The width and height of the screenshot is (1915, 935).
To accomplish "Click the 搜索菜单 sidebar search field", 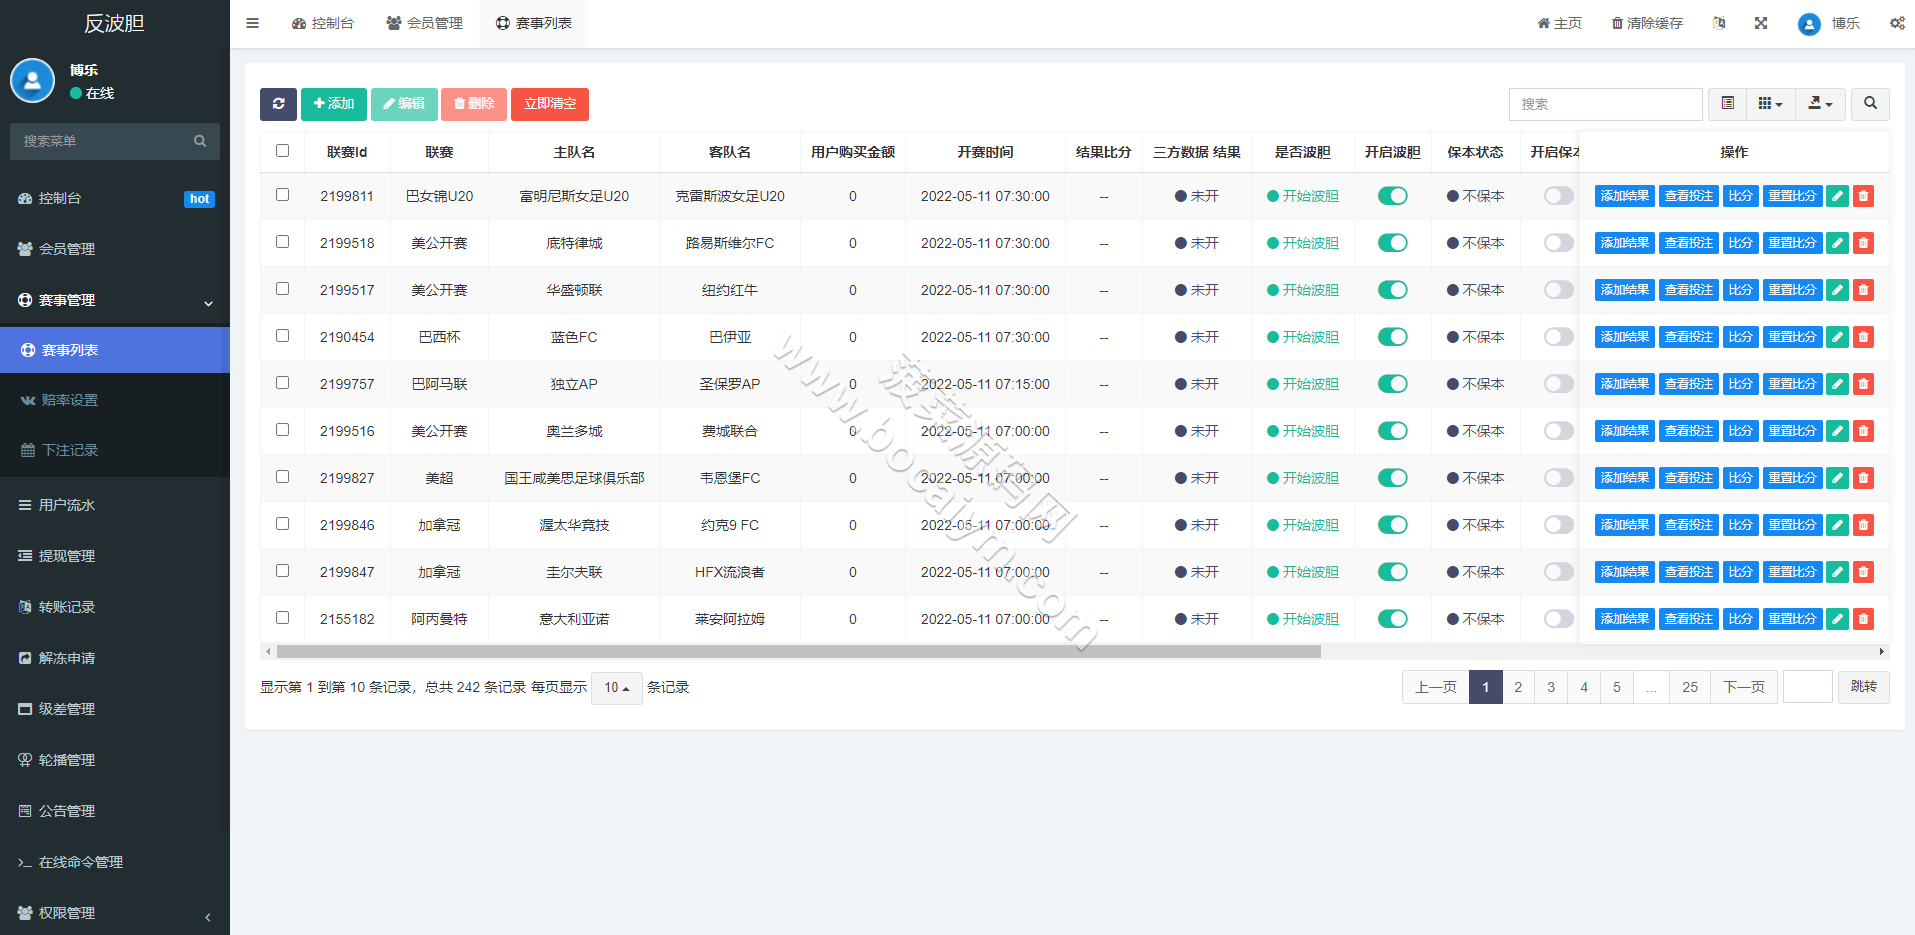I will (114, 141).
